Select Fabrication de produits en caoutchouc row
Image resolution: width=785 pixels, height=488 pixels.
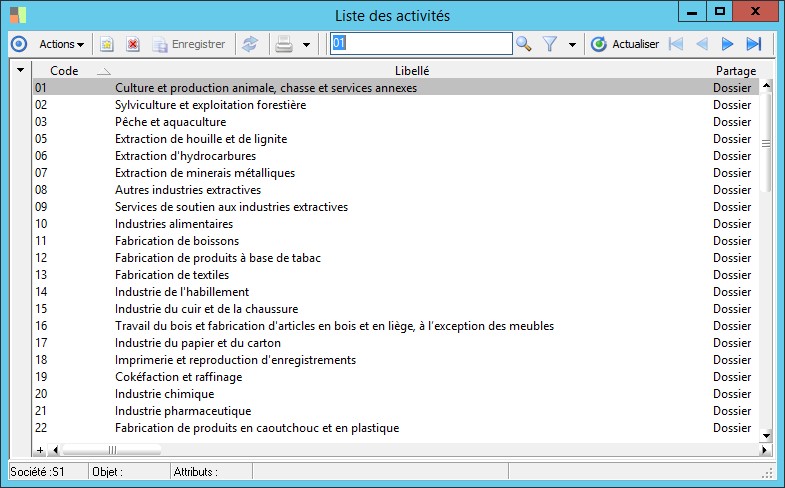click(396, 428)
